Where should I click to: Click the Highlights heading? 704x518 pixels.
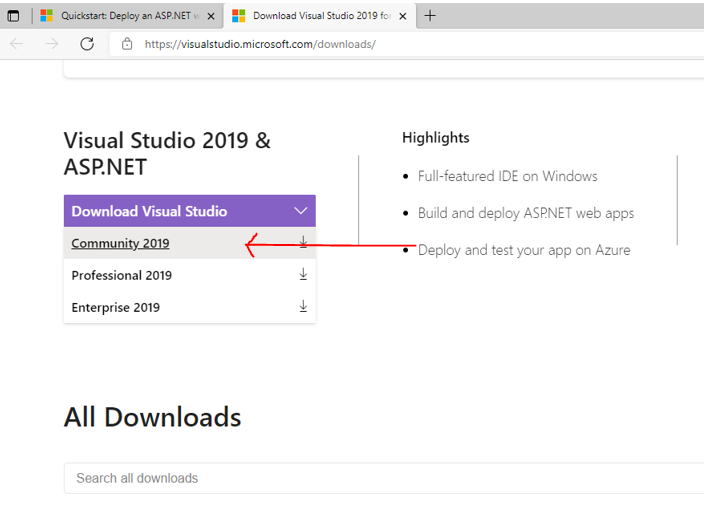[436, 138]
